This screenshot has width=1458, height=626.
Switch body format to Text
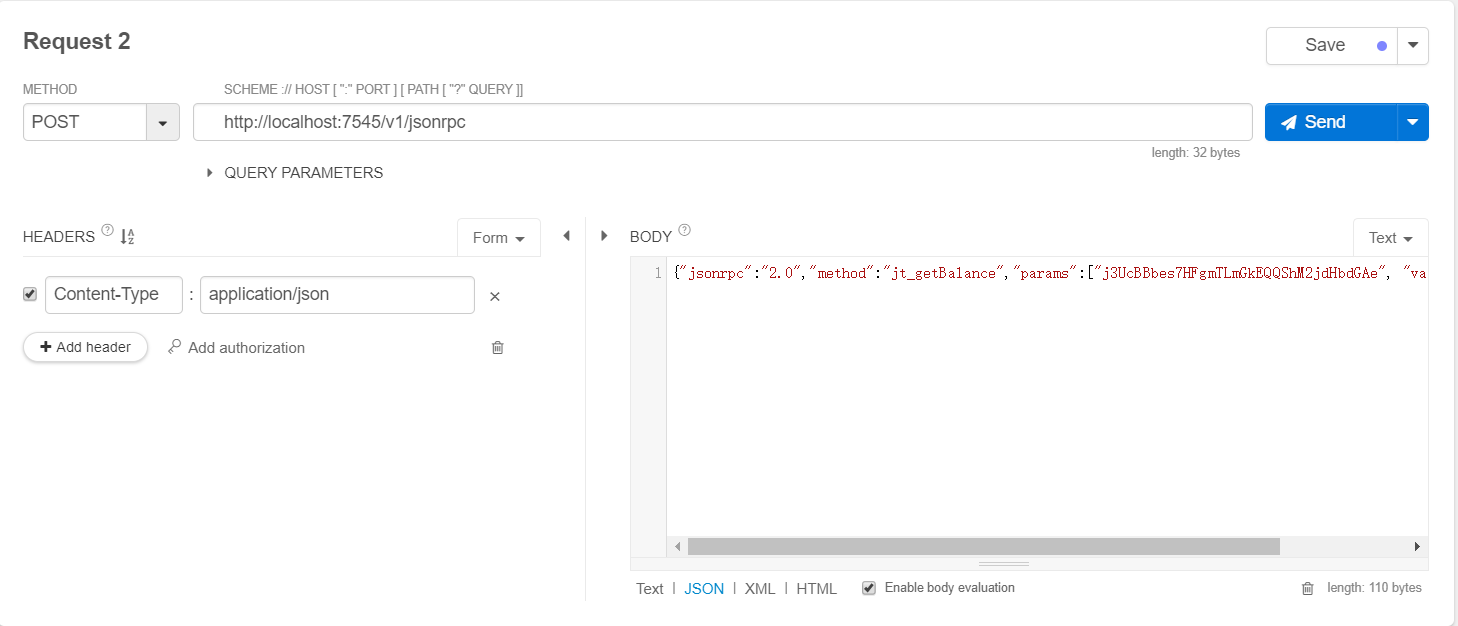pyautogui.click(x=649, y=589)
